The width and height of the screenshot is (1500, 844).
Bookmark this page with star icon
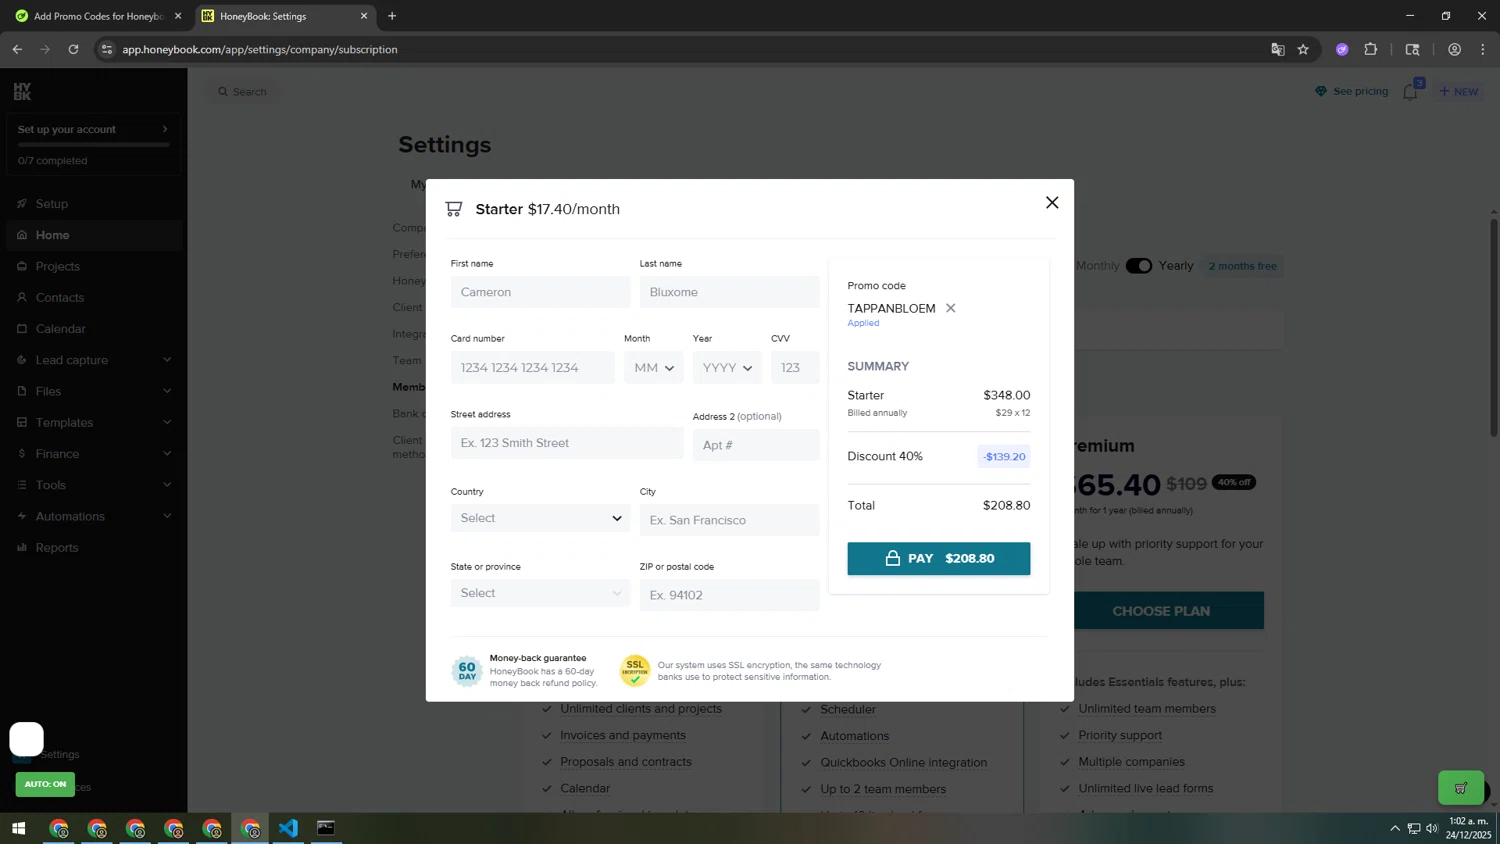pos(1303,49)
